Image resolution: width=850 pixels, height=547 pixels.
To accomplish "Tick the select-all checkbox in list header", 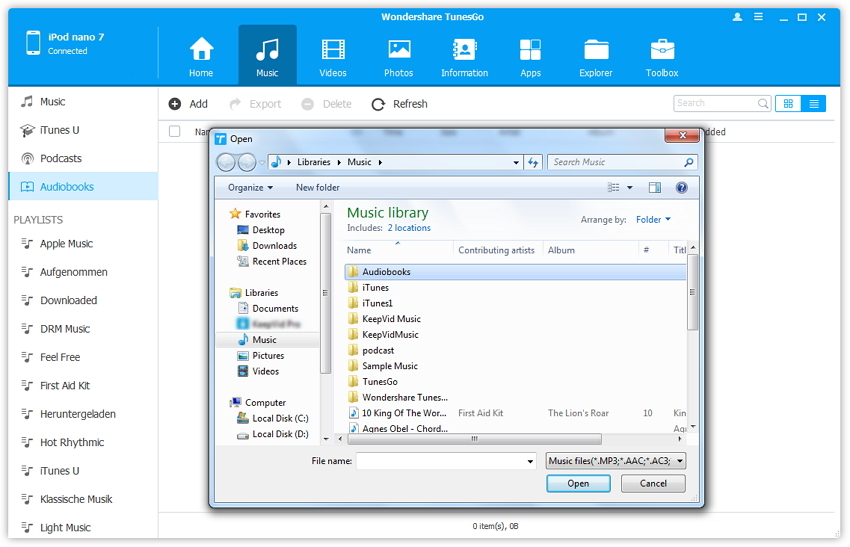I will click(175, 132).
